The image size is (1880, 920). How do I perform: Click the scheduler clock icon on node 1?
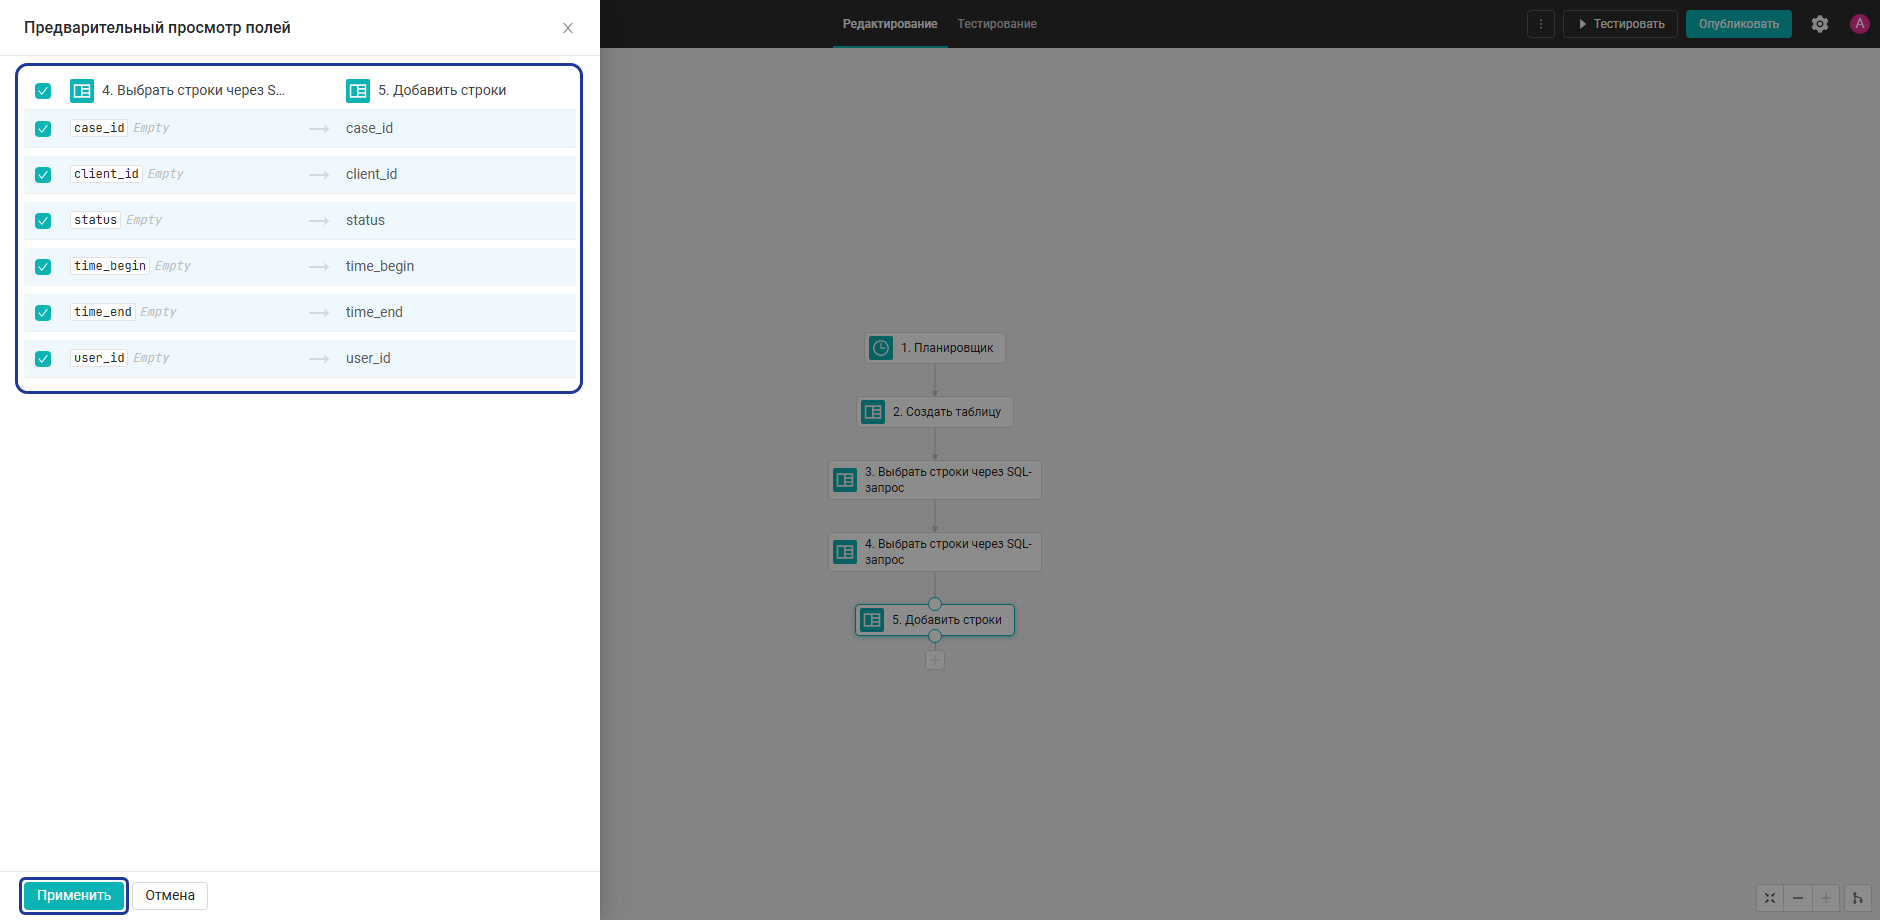(x=881, y=348)
